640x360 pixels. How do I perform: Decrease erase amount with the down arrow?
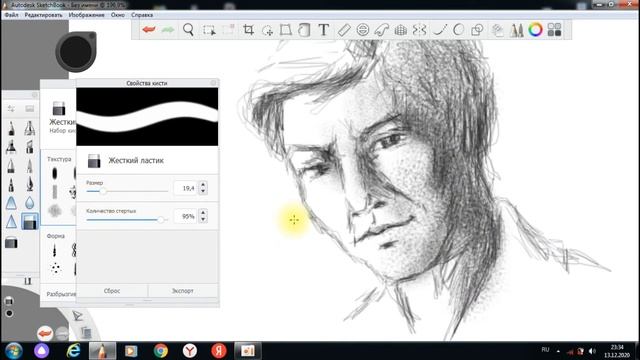203,220
